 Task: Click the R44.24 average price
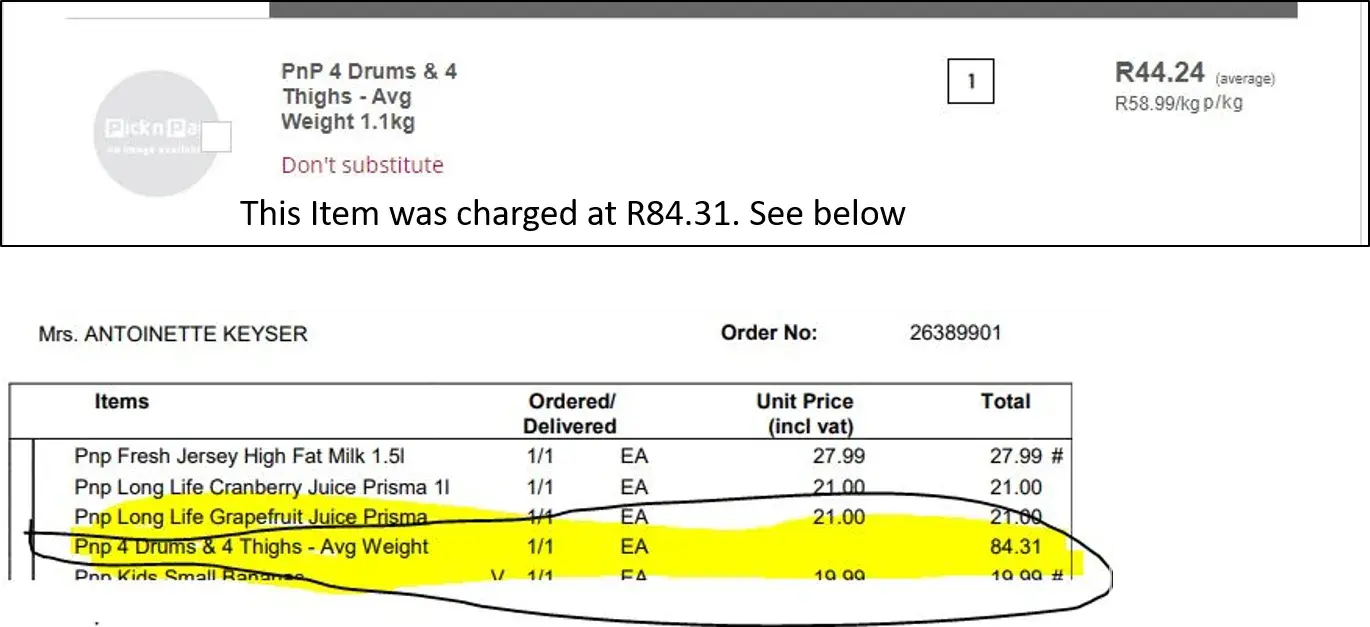(1160, 73)
